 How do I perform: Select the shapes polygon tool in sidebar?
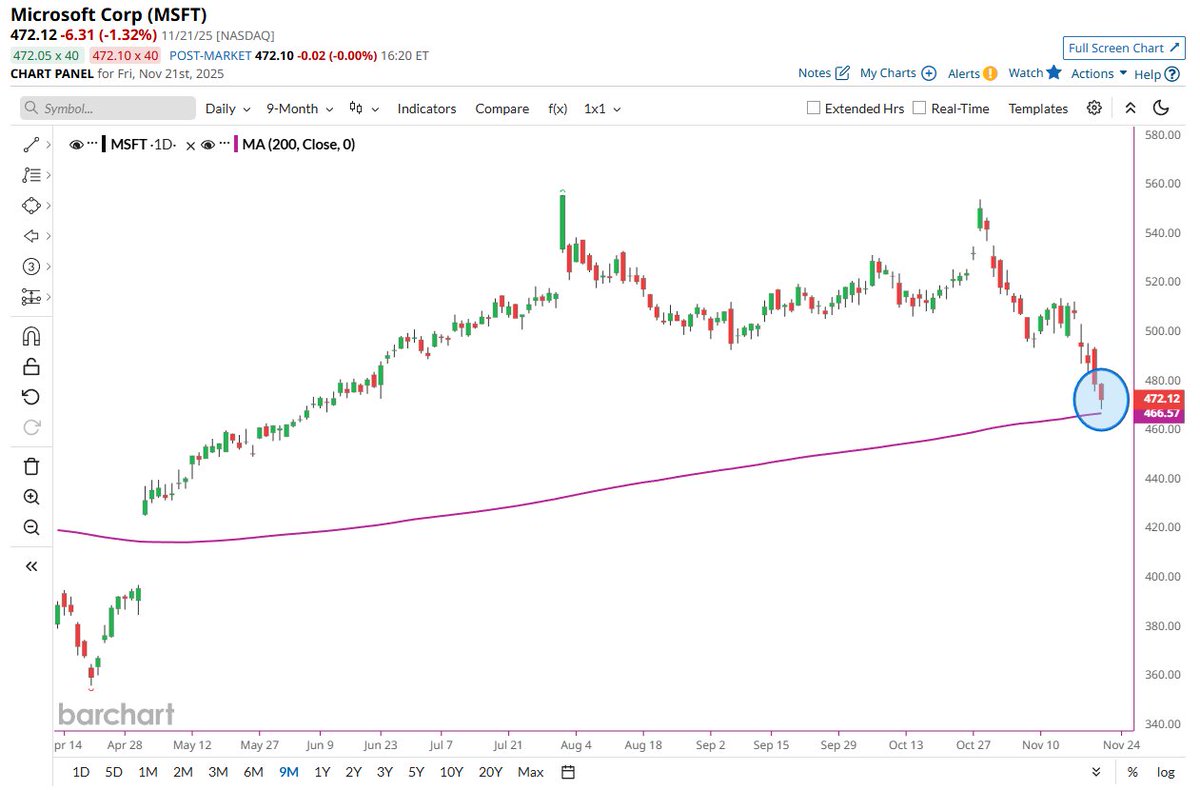pos(30,205)
